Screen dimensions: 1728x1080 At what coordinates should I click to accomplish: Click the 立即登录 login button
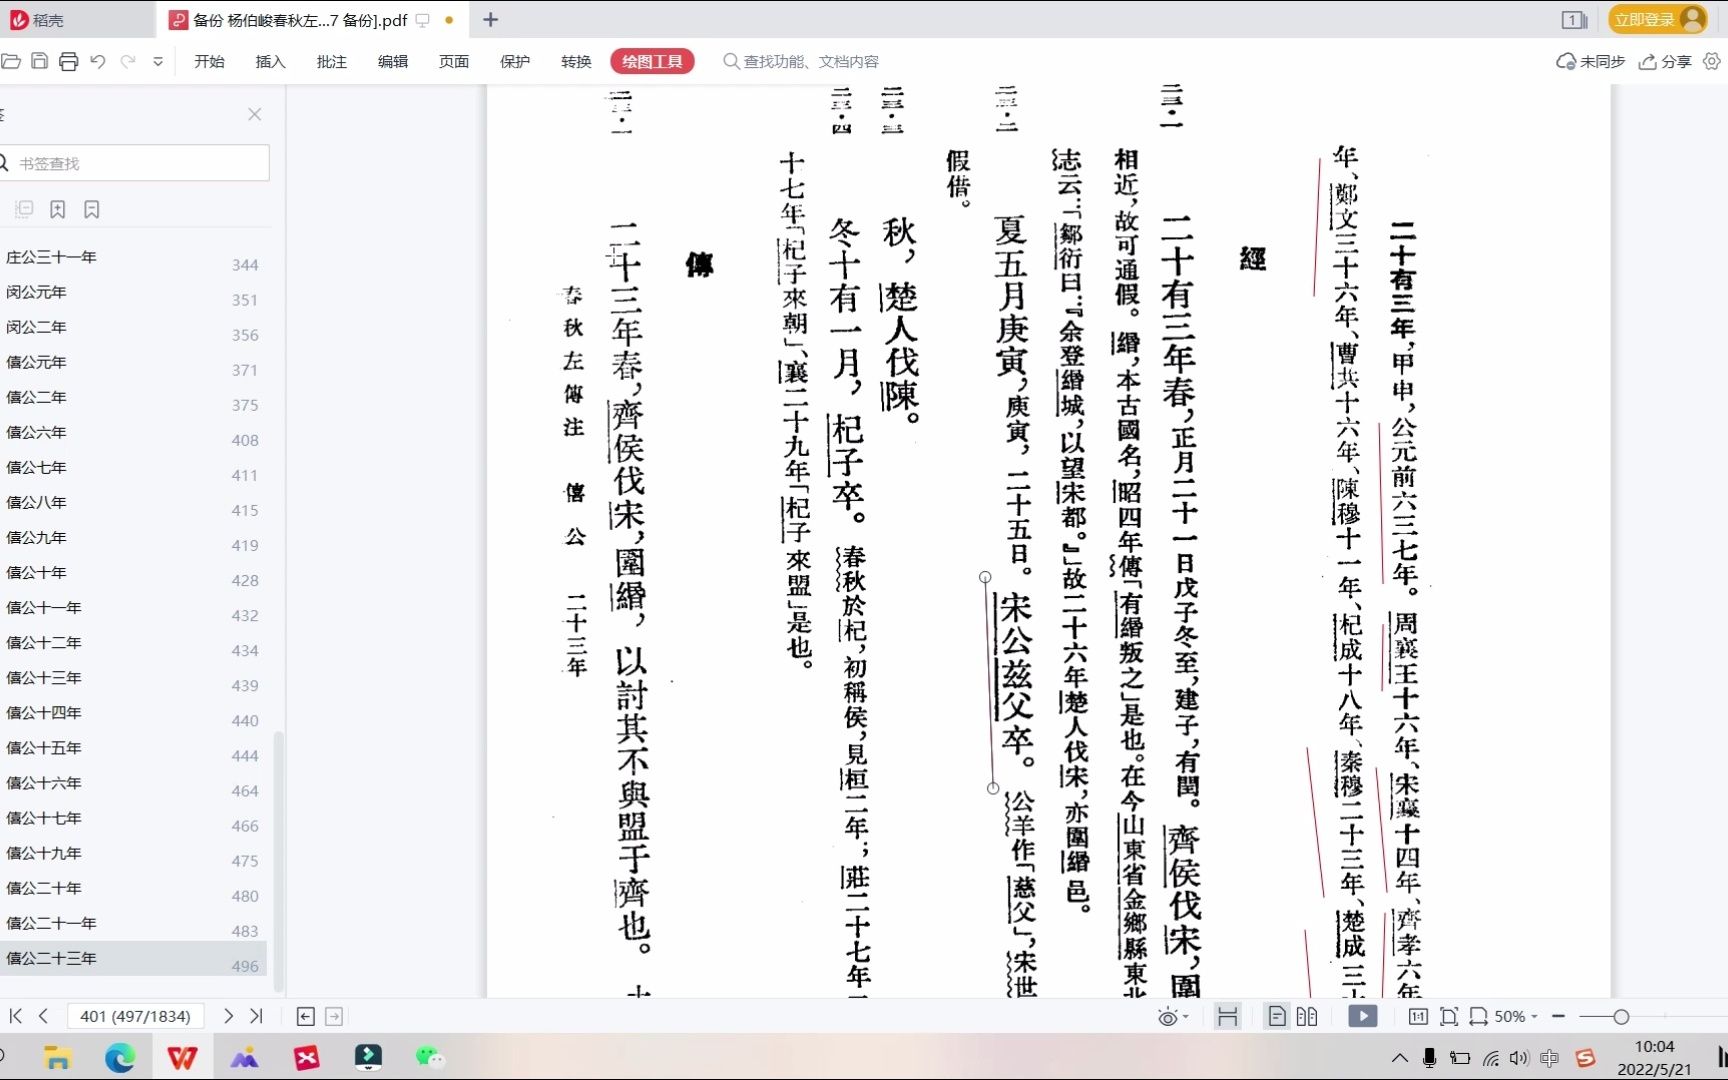click(1657, 19)
